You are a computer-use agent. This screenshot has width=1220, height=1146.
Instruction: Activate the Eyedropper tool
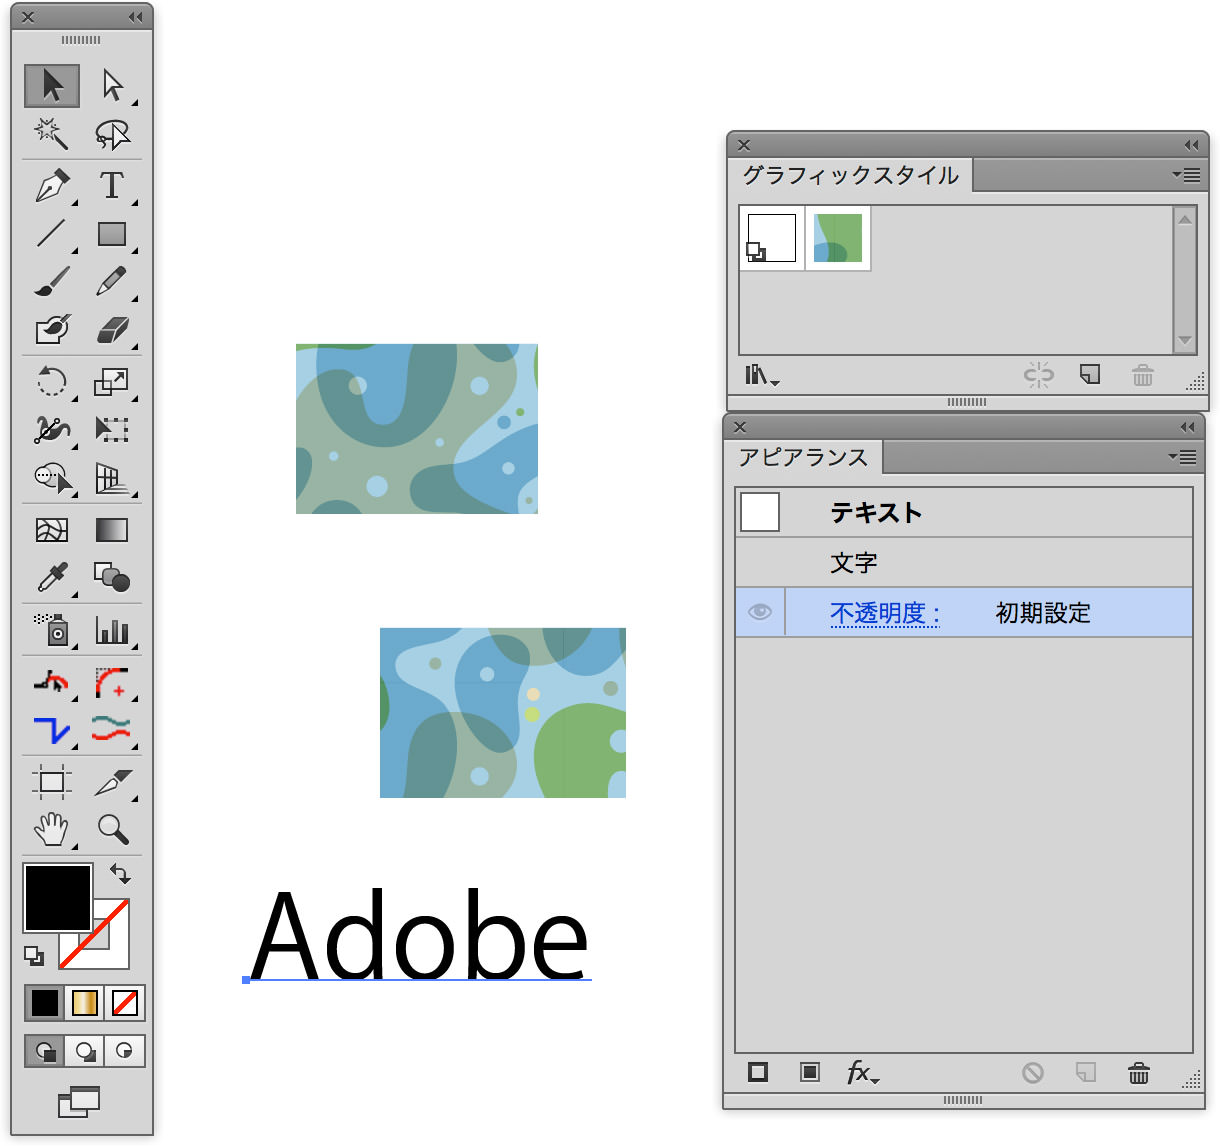click(x=52, y=578)
